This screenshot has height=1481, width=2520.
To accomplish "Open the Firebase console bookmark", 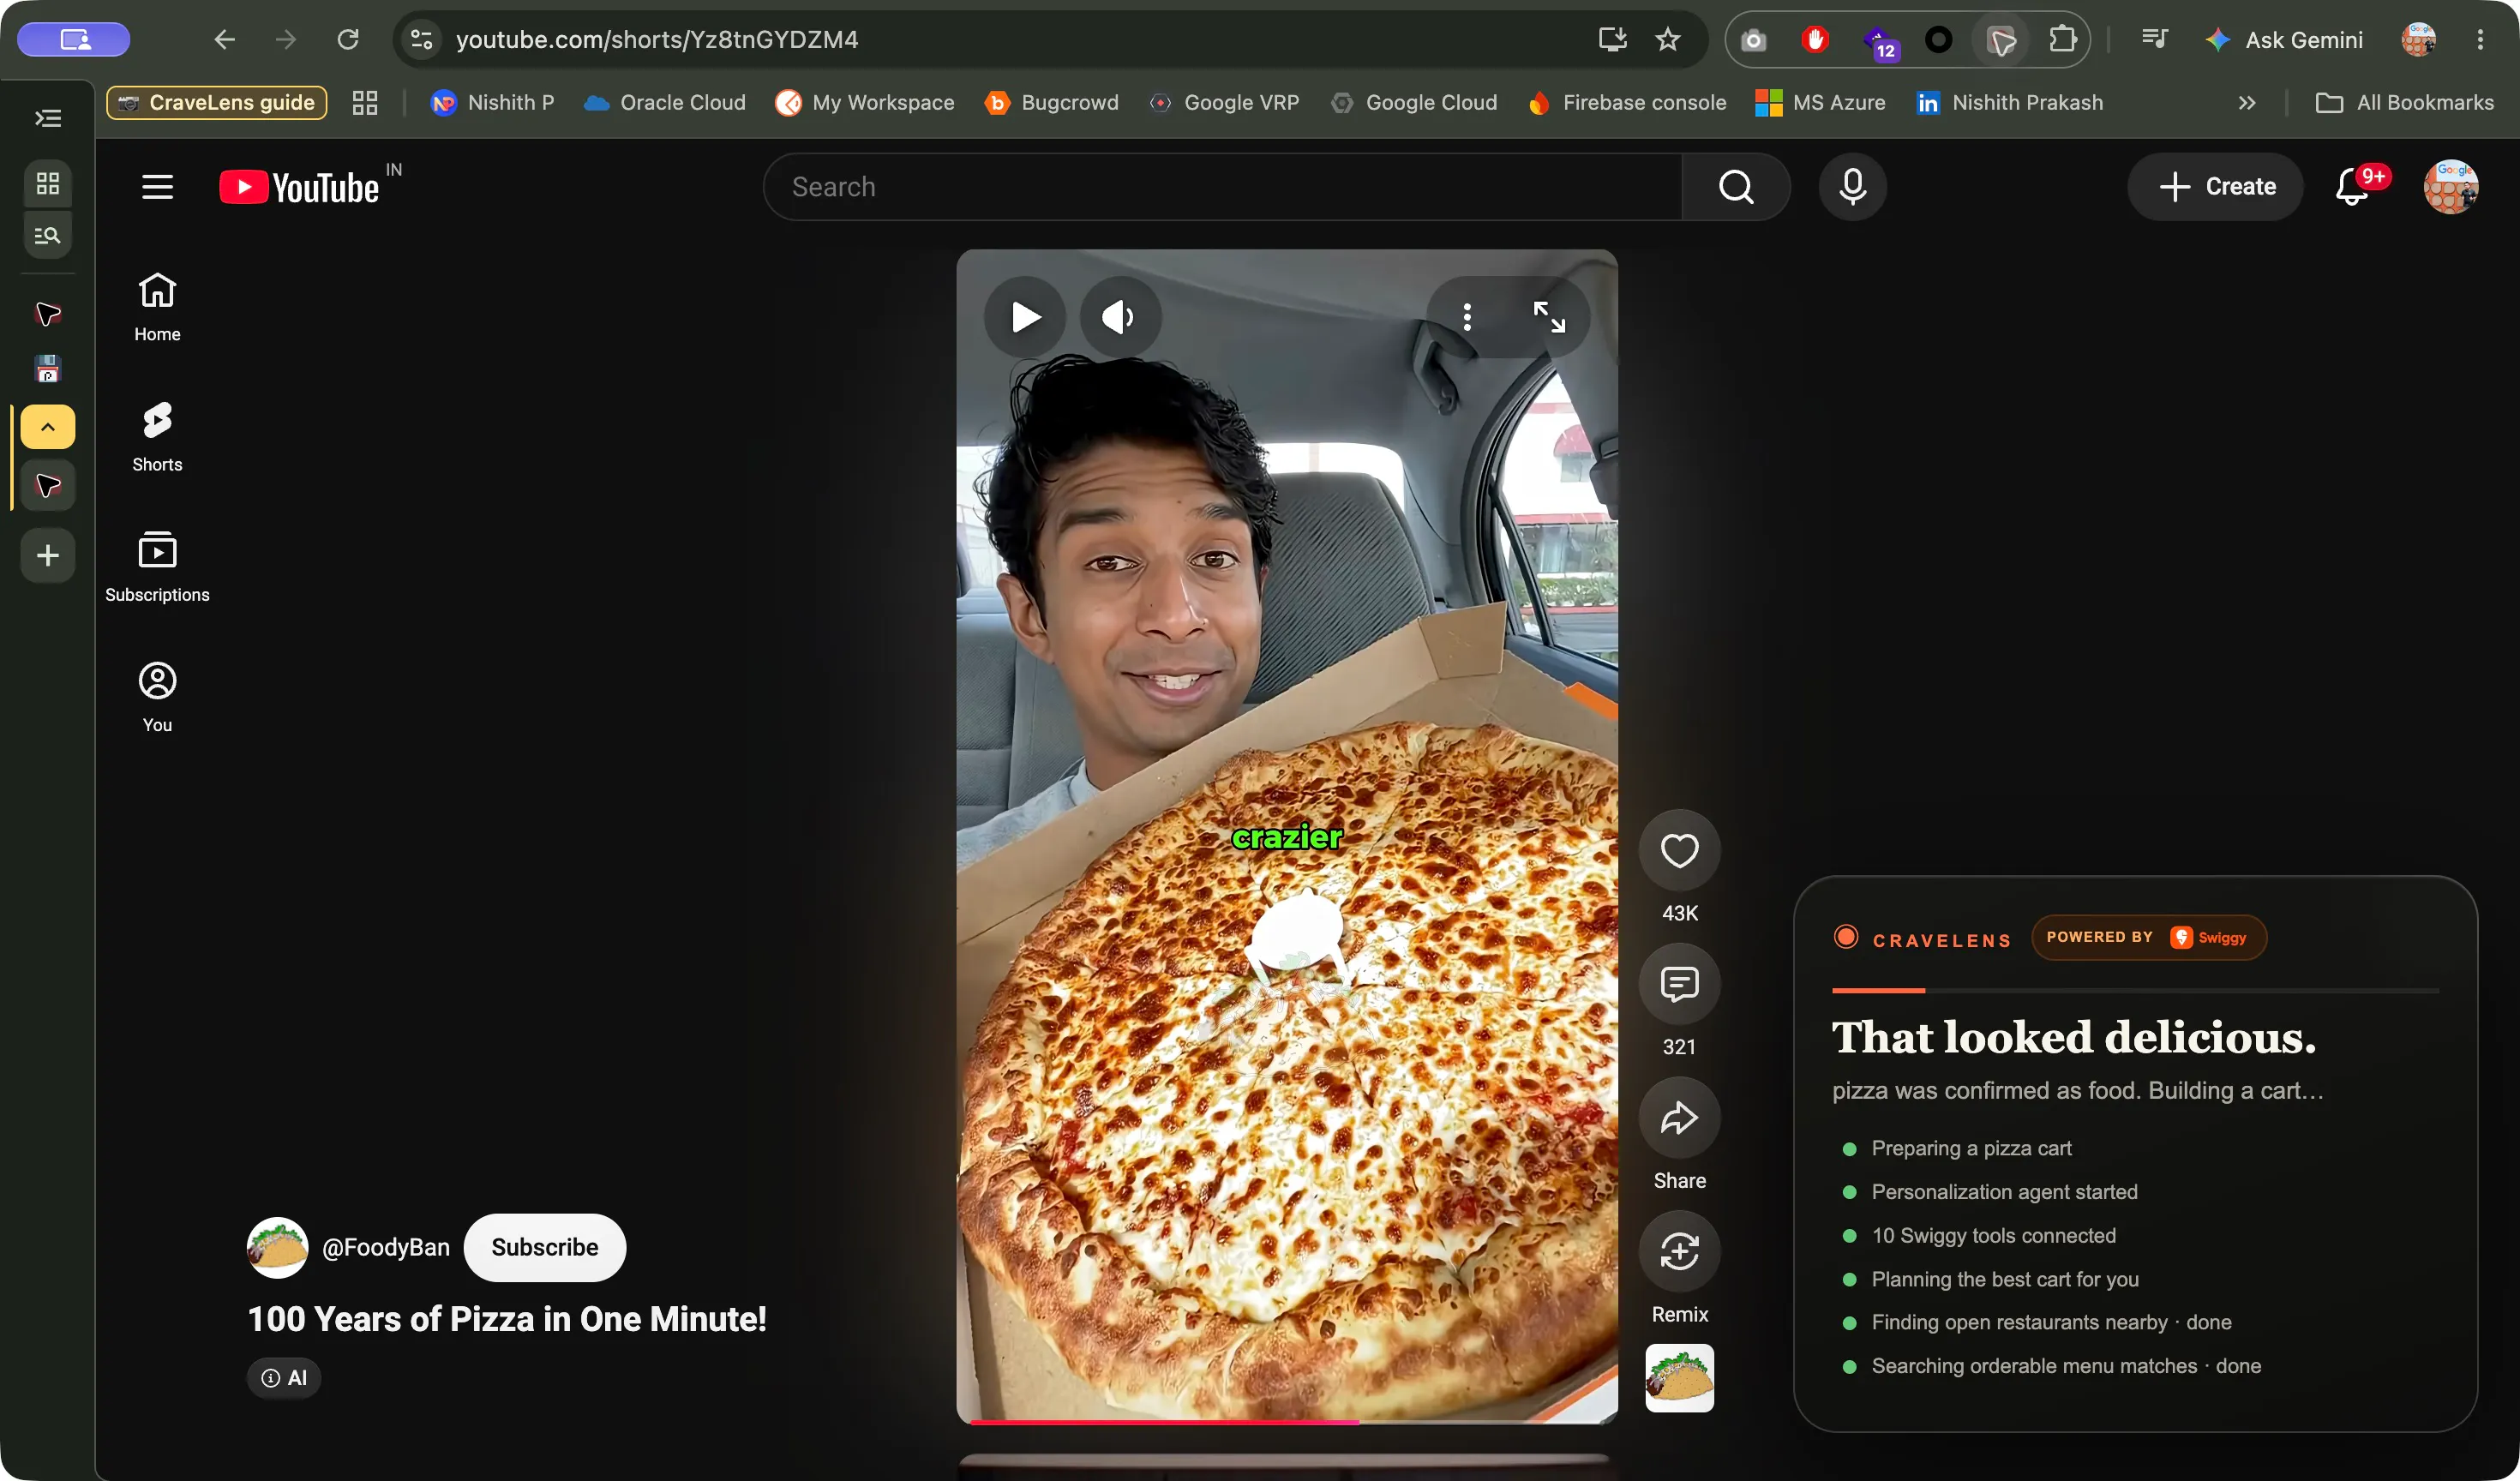I will pos(1627,103).
